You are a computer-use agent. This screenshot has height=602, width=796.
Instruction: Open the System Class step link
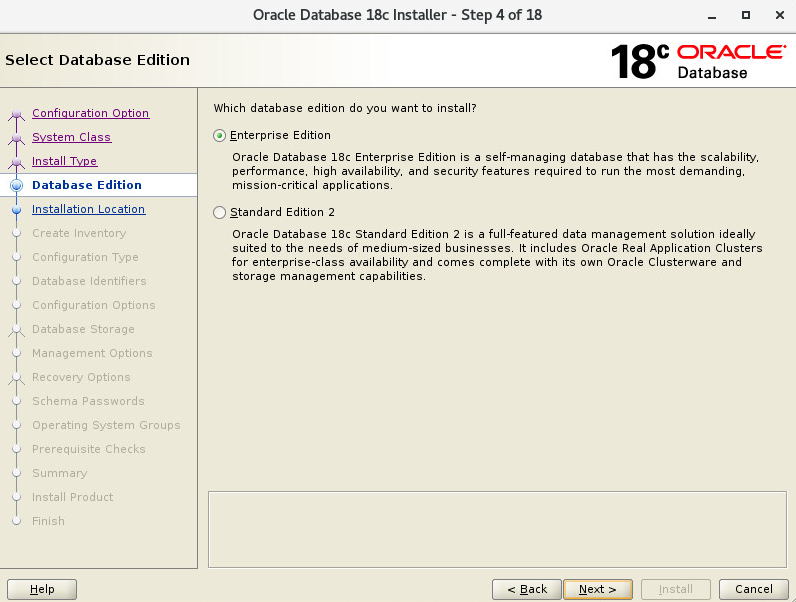72,137
